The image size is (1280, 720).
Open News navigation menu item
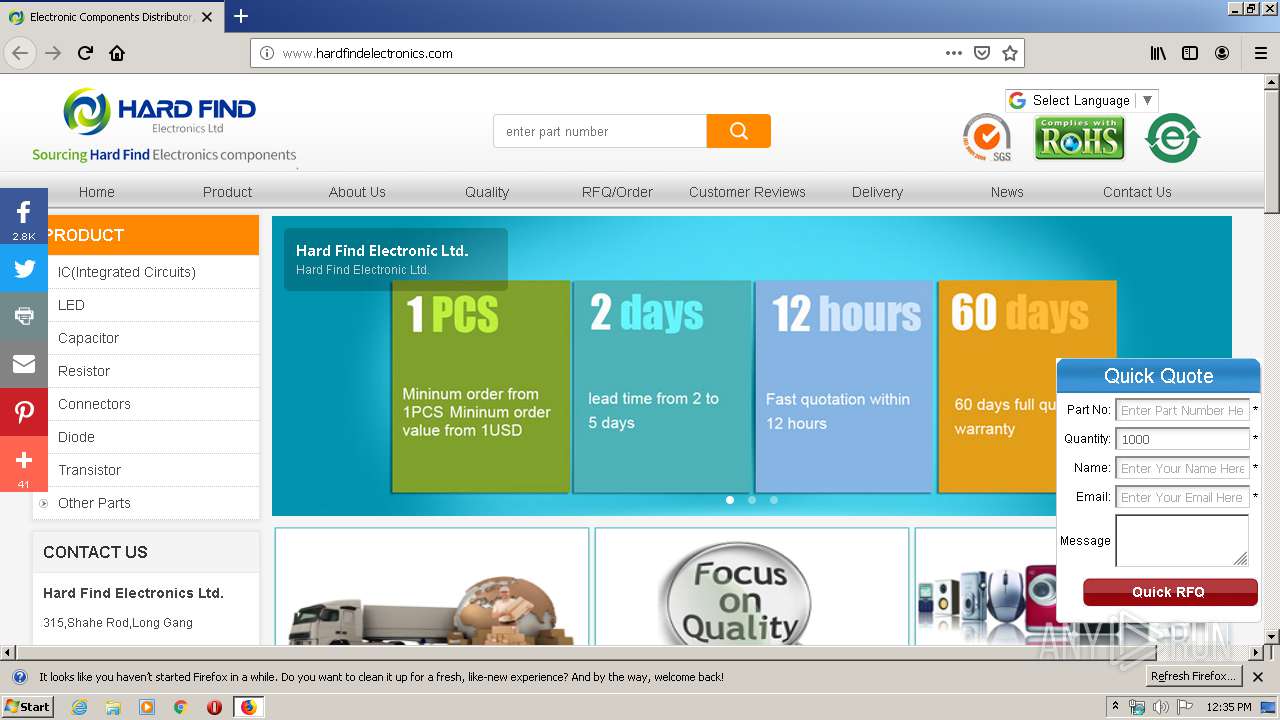[1007, 192]
